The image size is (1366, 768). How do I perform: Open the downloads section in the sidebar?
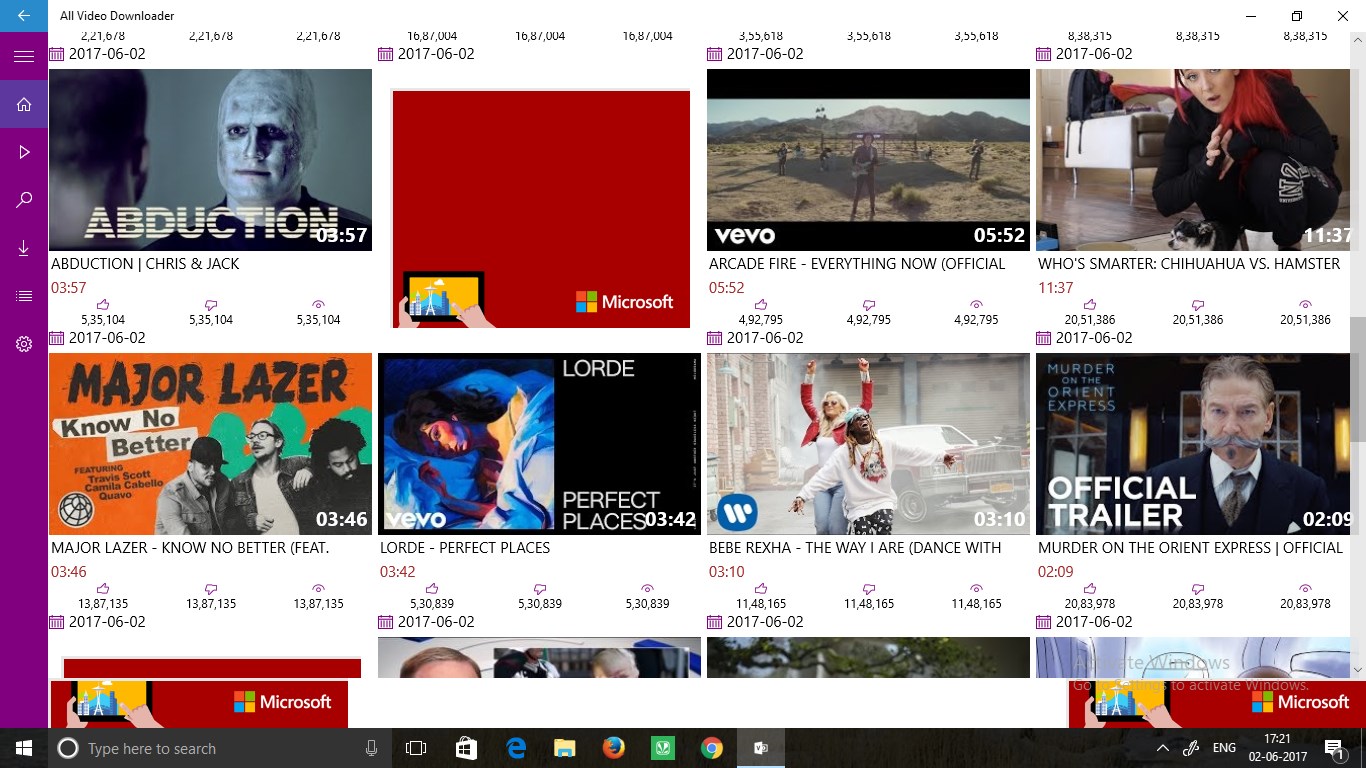(24, 248)
